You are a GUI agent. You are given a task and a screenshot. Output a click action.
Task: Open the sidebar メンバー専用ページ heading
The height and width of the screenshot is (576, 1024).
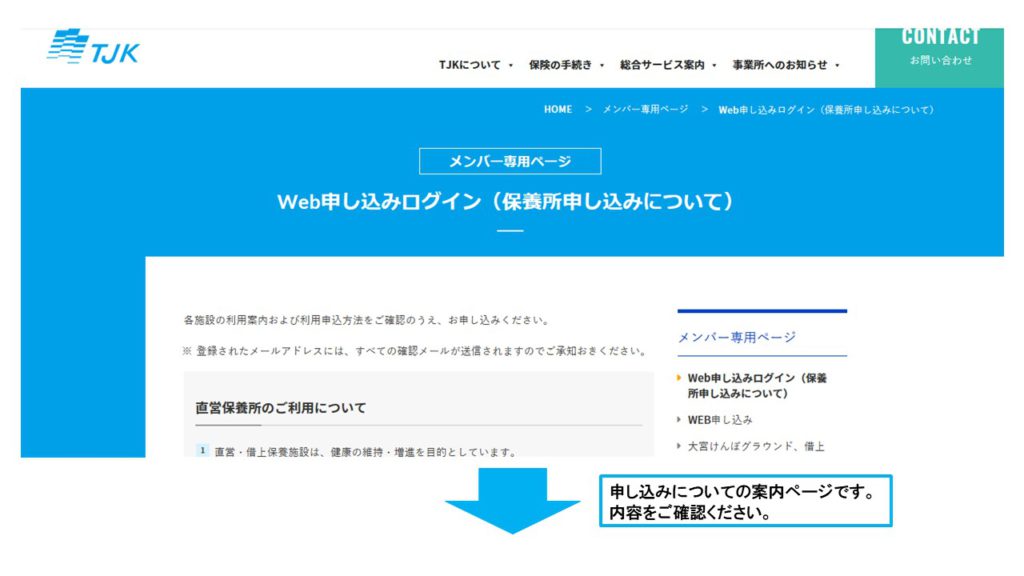[x=736, y=337]
